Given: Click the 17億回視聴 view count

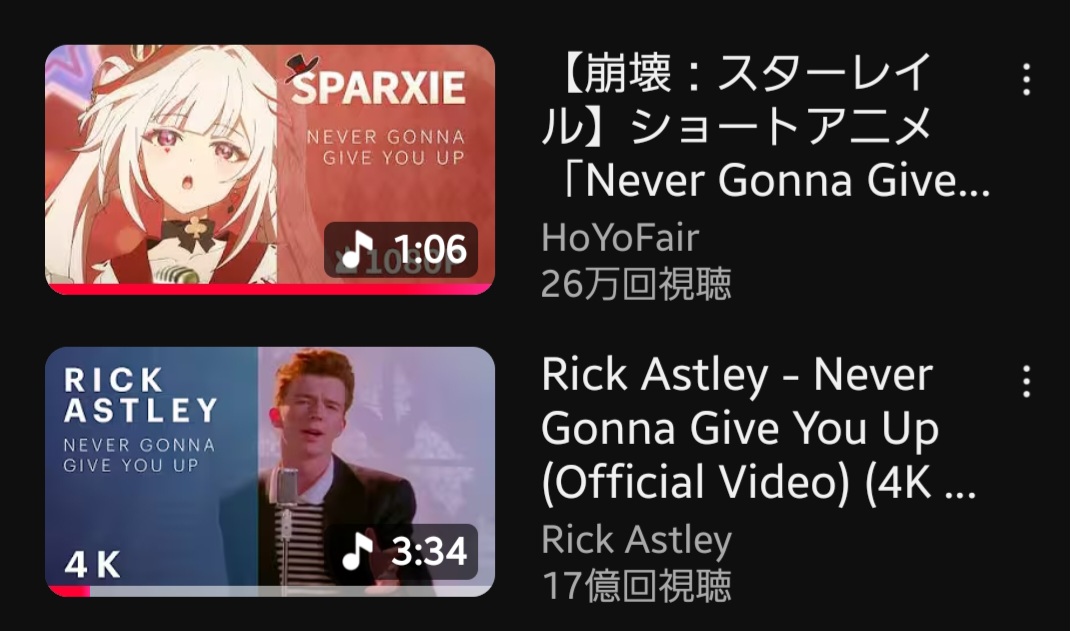Looking at the screenshot, I should [x=636, y=586].
